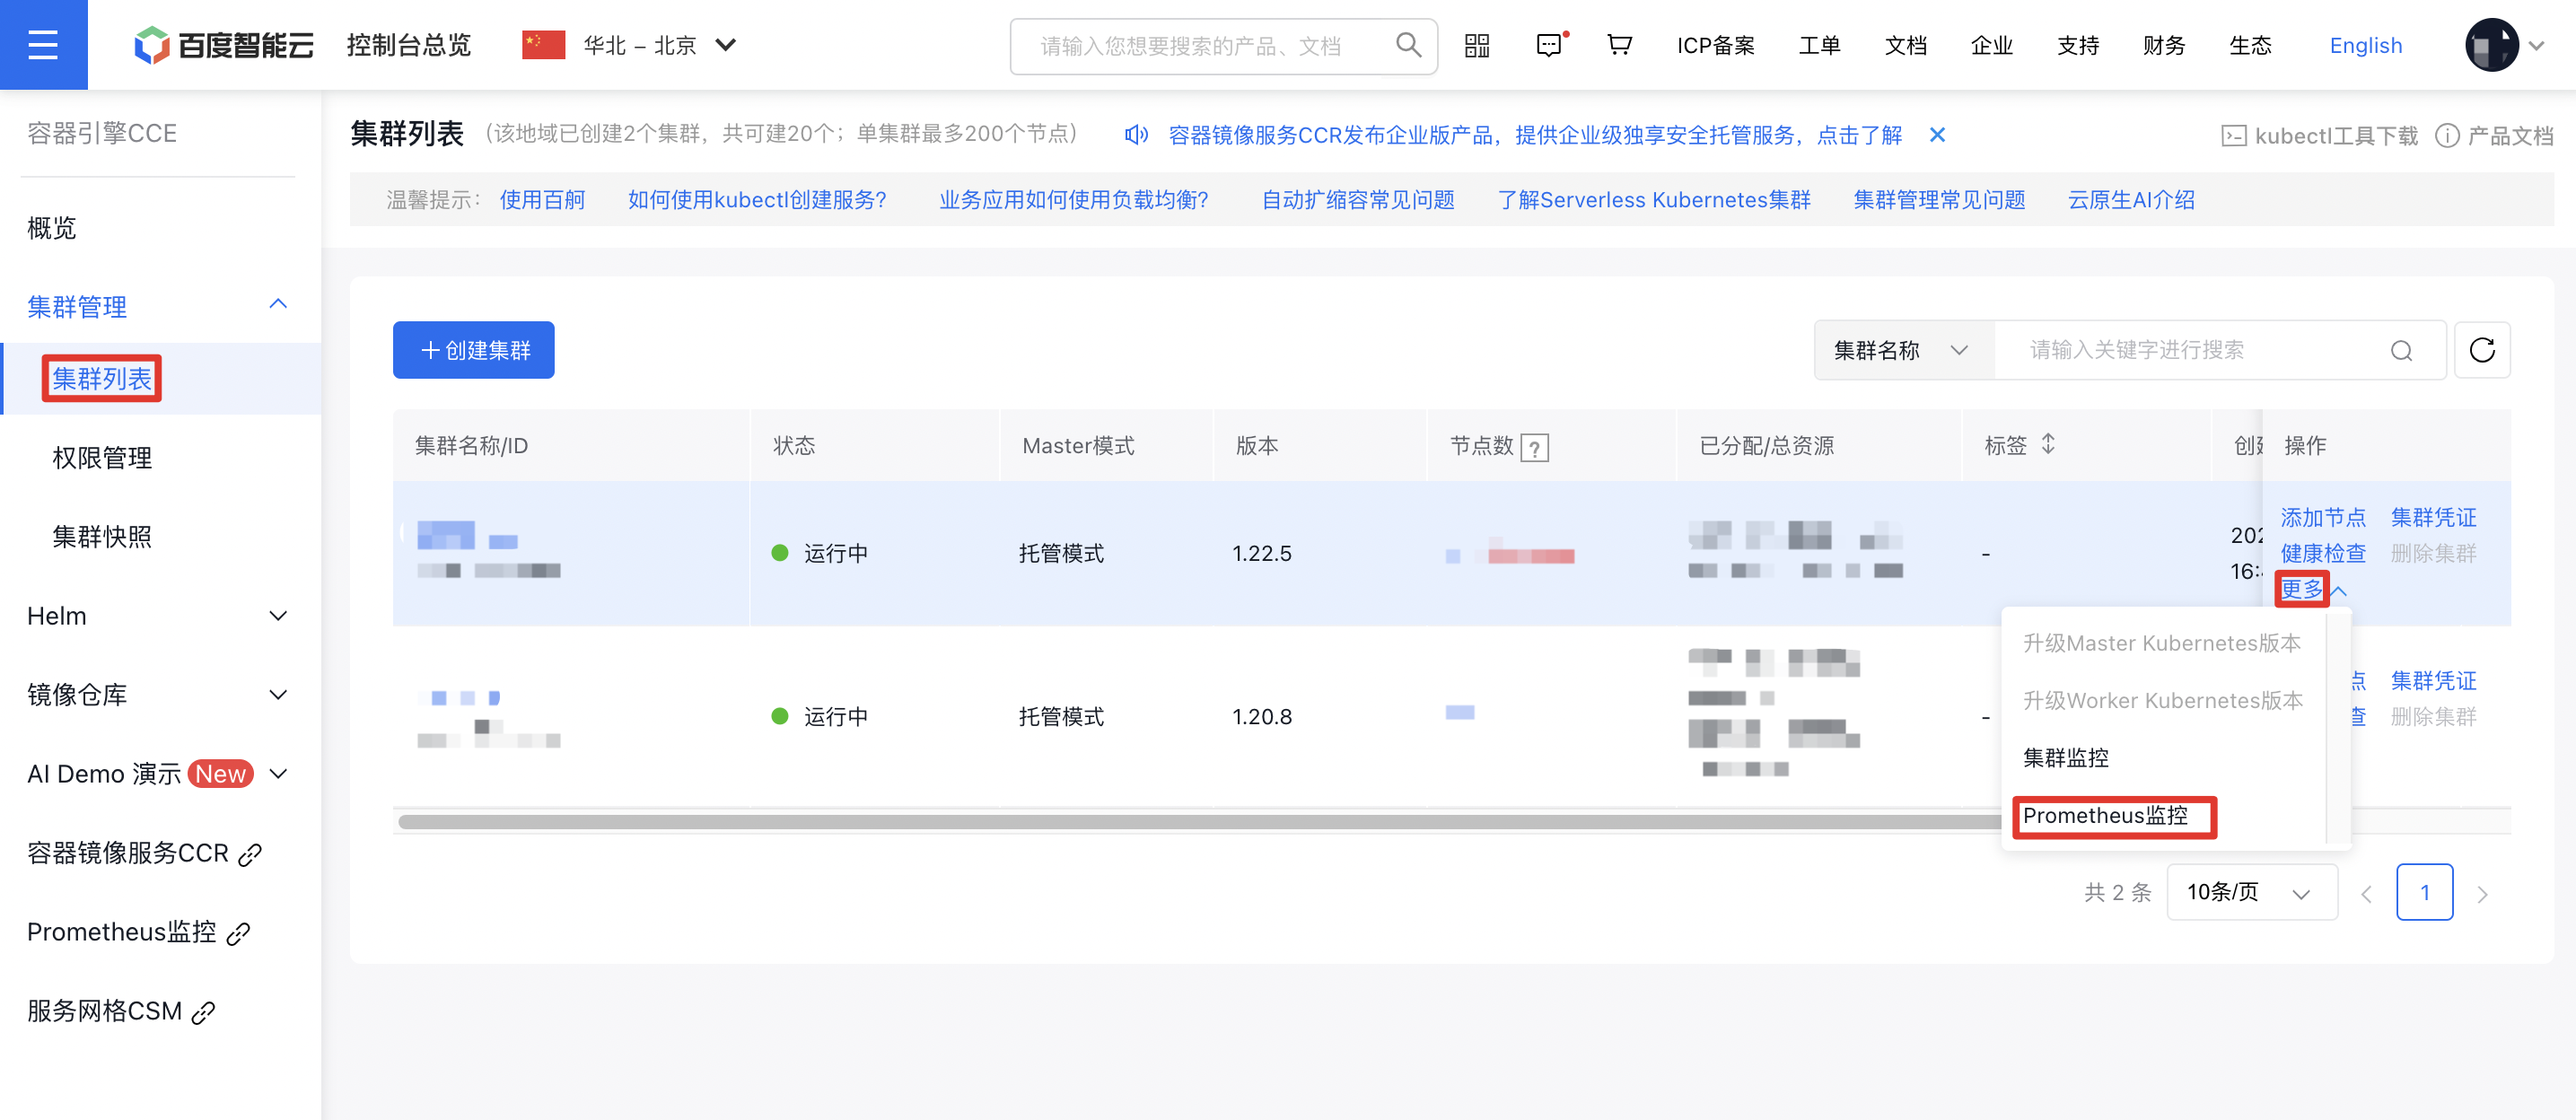Image resolution: width=2576 pixels, height=1120 pixels.
Task: Click the 创建集群 button
Action: click(473, 350)
